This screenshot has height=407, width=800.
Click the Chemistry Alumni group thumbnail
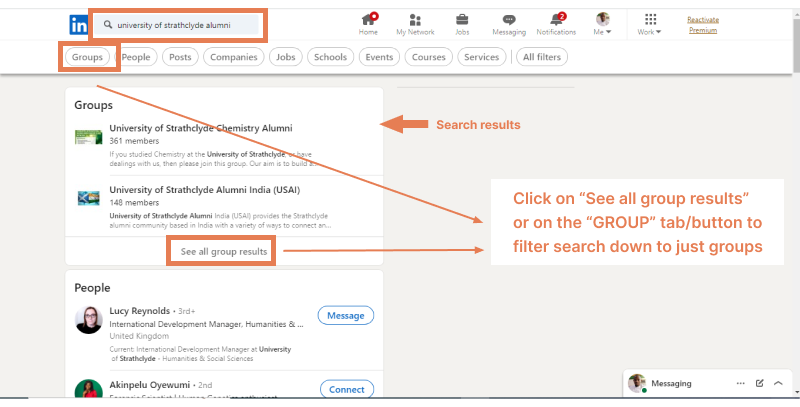88,137
